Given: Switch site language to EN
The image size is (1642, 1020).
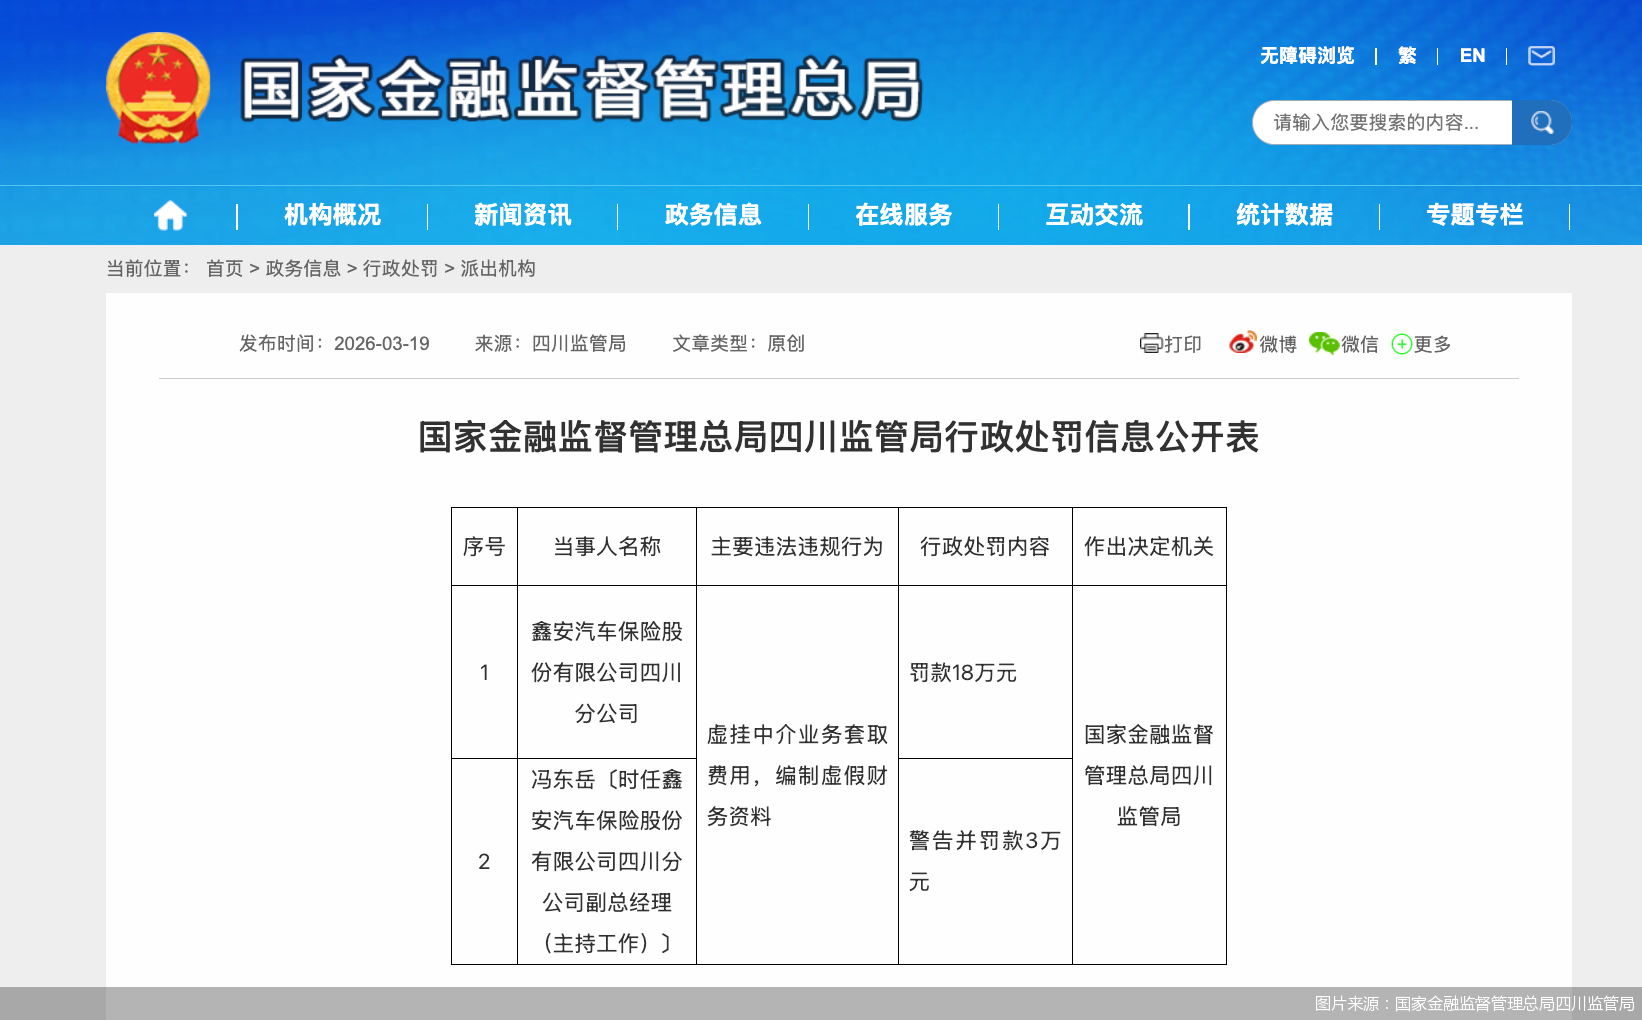Looking at the screenshot, I should [1472, 55].
